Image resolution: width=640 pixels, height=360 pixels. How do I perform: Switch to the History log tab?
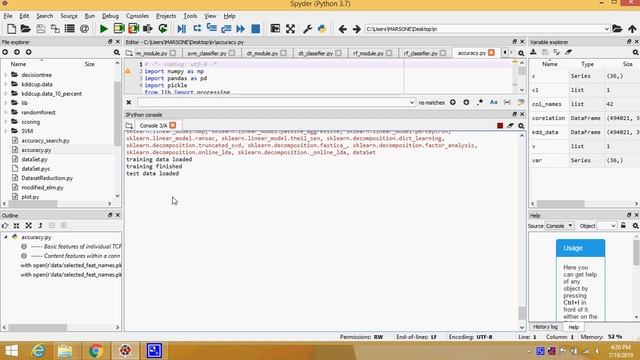(x=545, y=327)
